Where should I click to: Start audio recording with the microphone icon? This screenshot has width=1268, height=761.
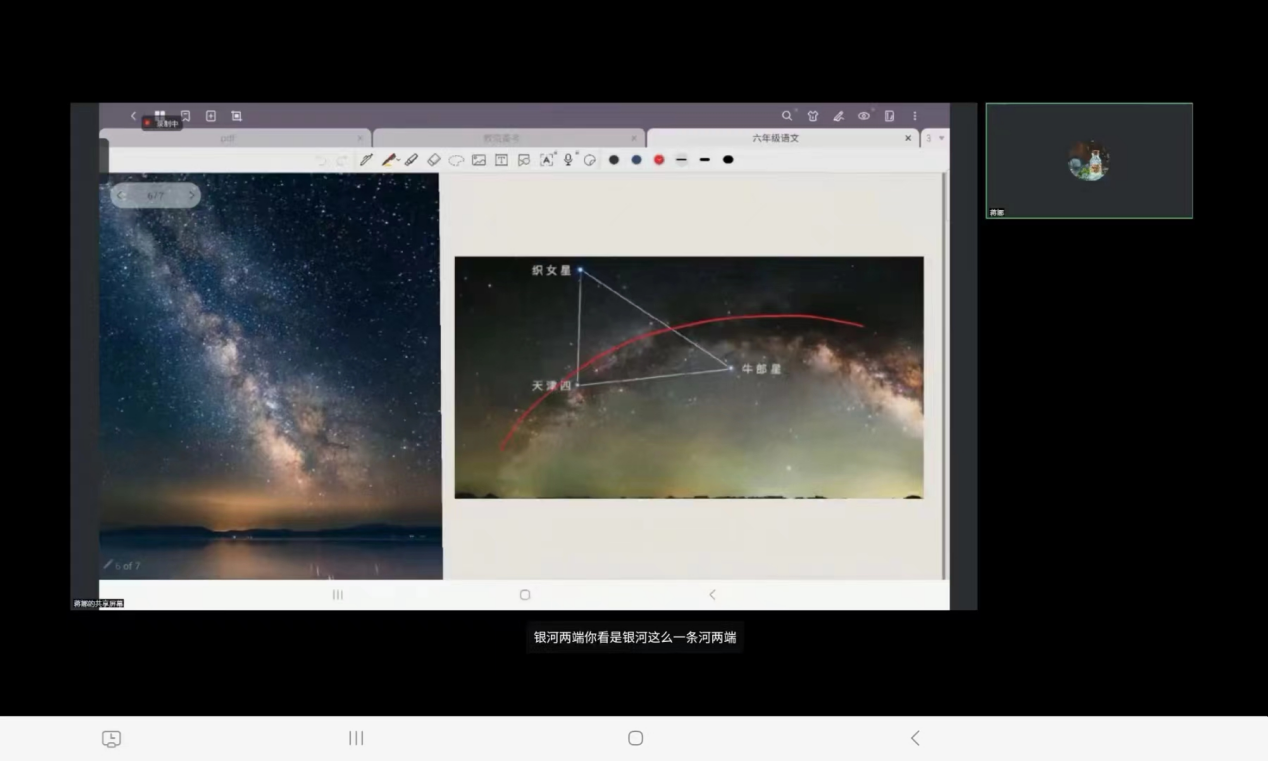click(x=568, y=160)
